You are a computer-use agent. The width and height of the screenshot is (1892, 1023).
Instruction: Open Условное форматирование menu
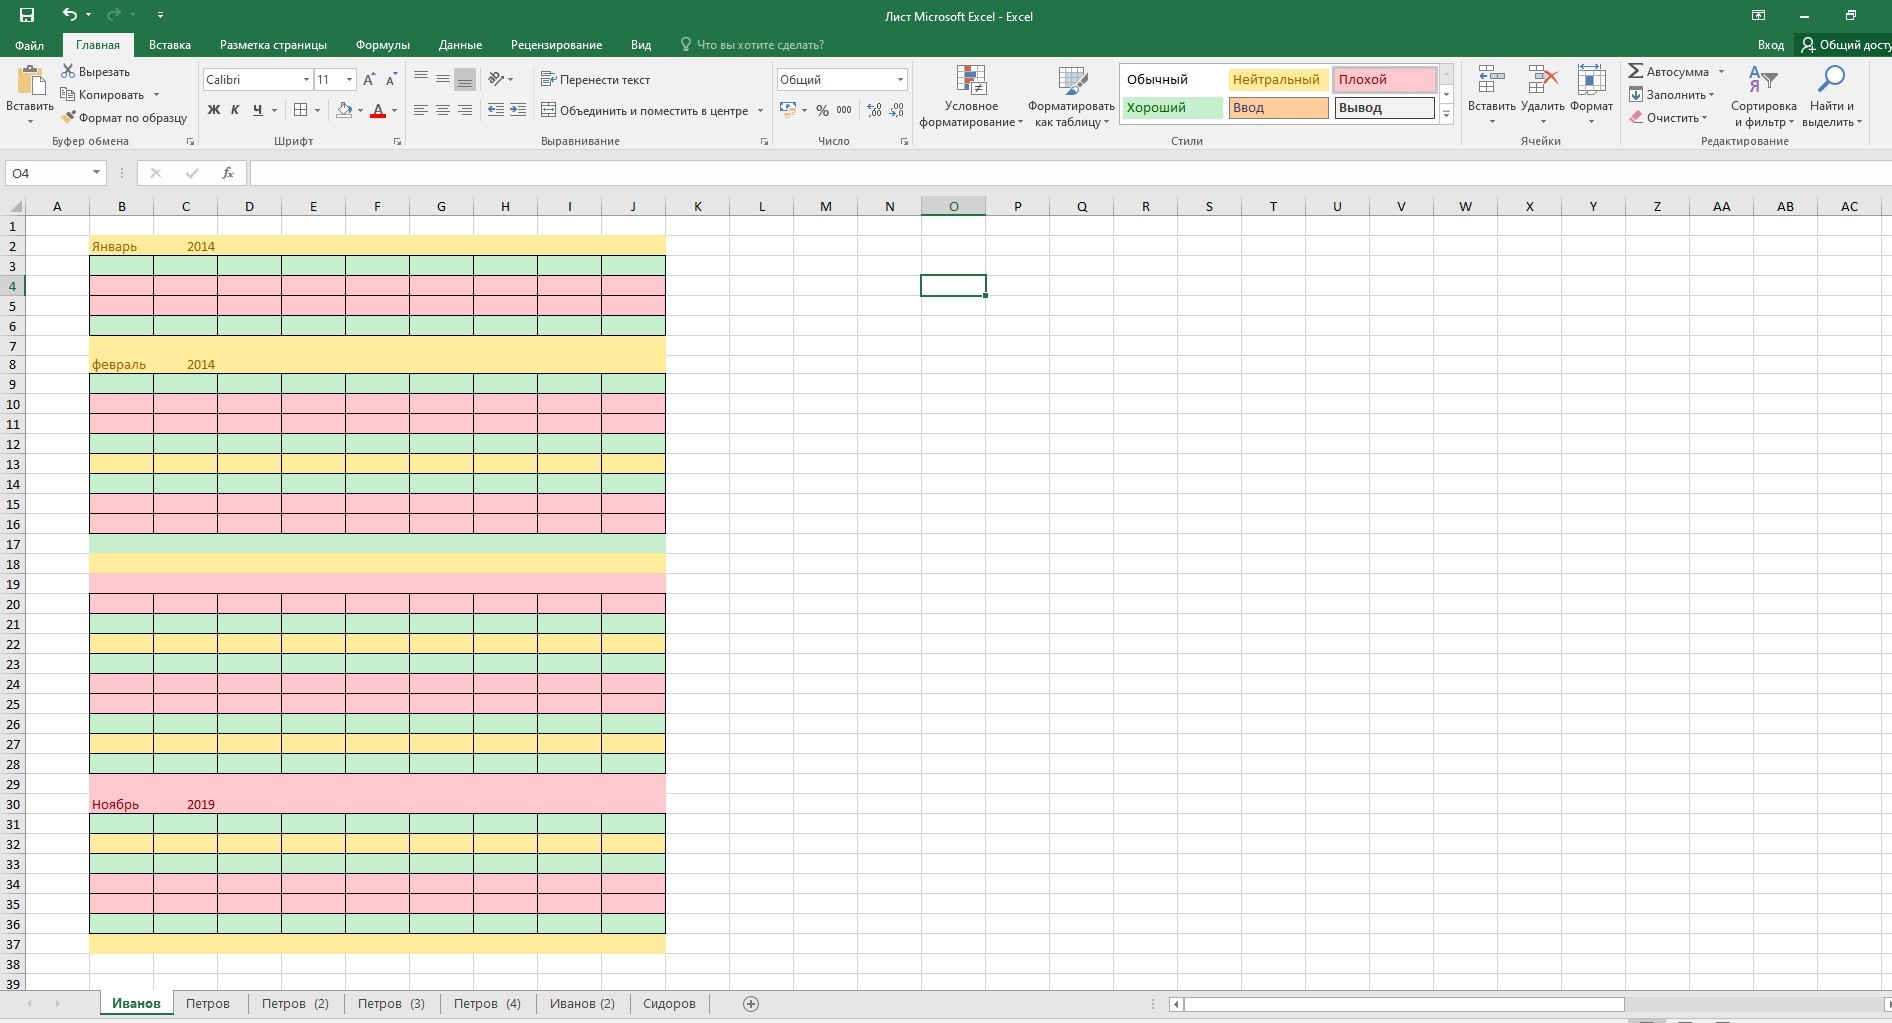point(971,97)
